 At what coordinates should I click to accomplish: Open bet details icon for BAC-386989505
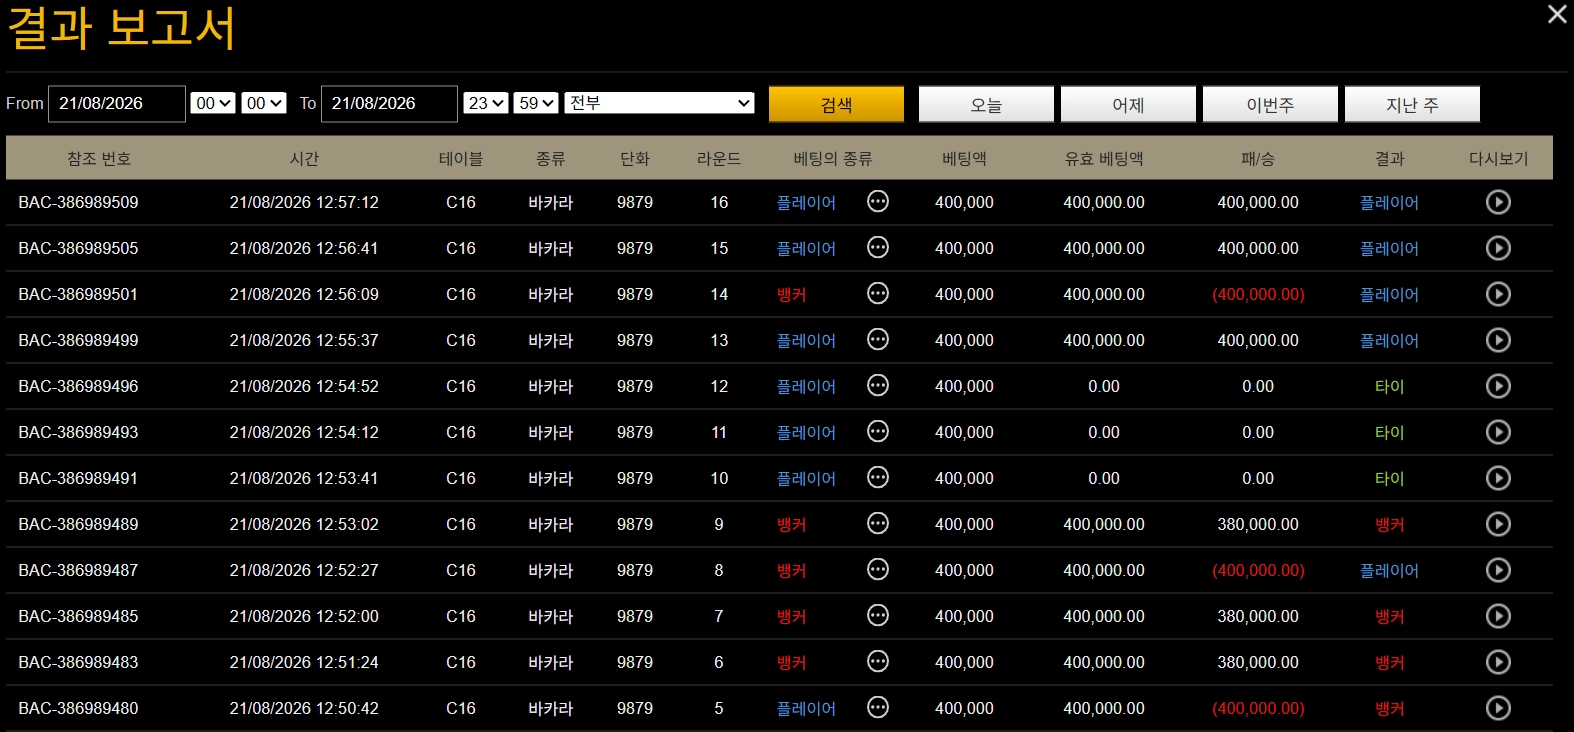[x=878, y=247]
